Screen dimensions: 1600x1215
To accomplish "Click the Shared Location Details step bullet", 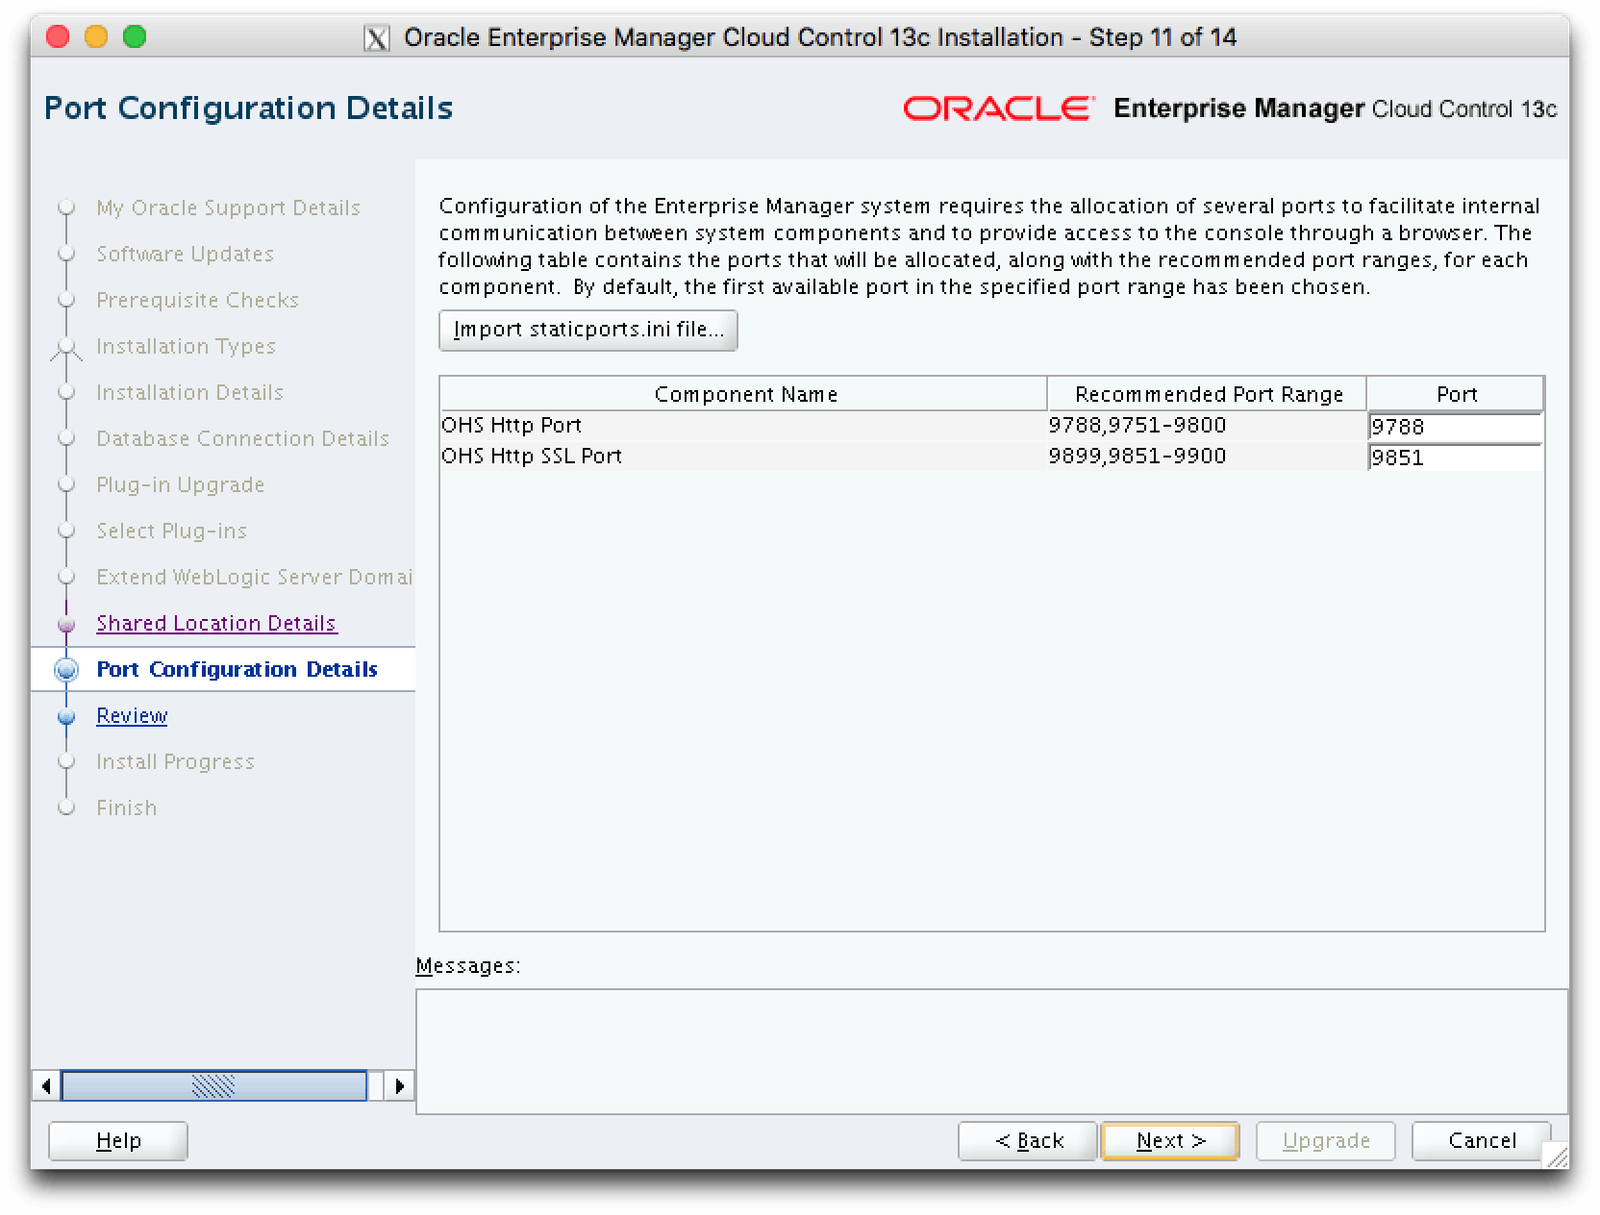I will tap(67, 624).
